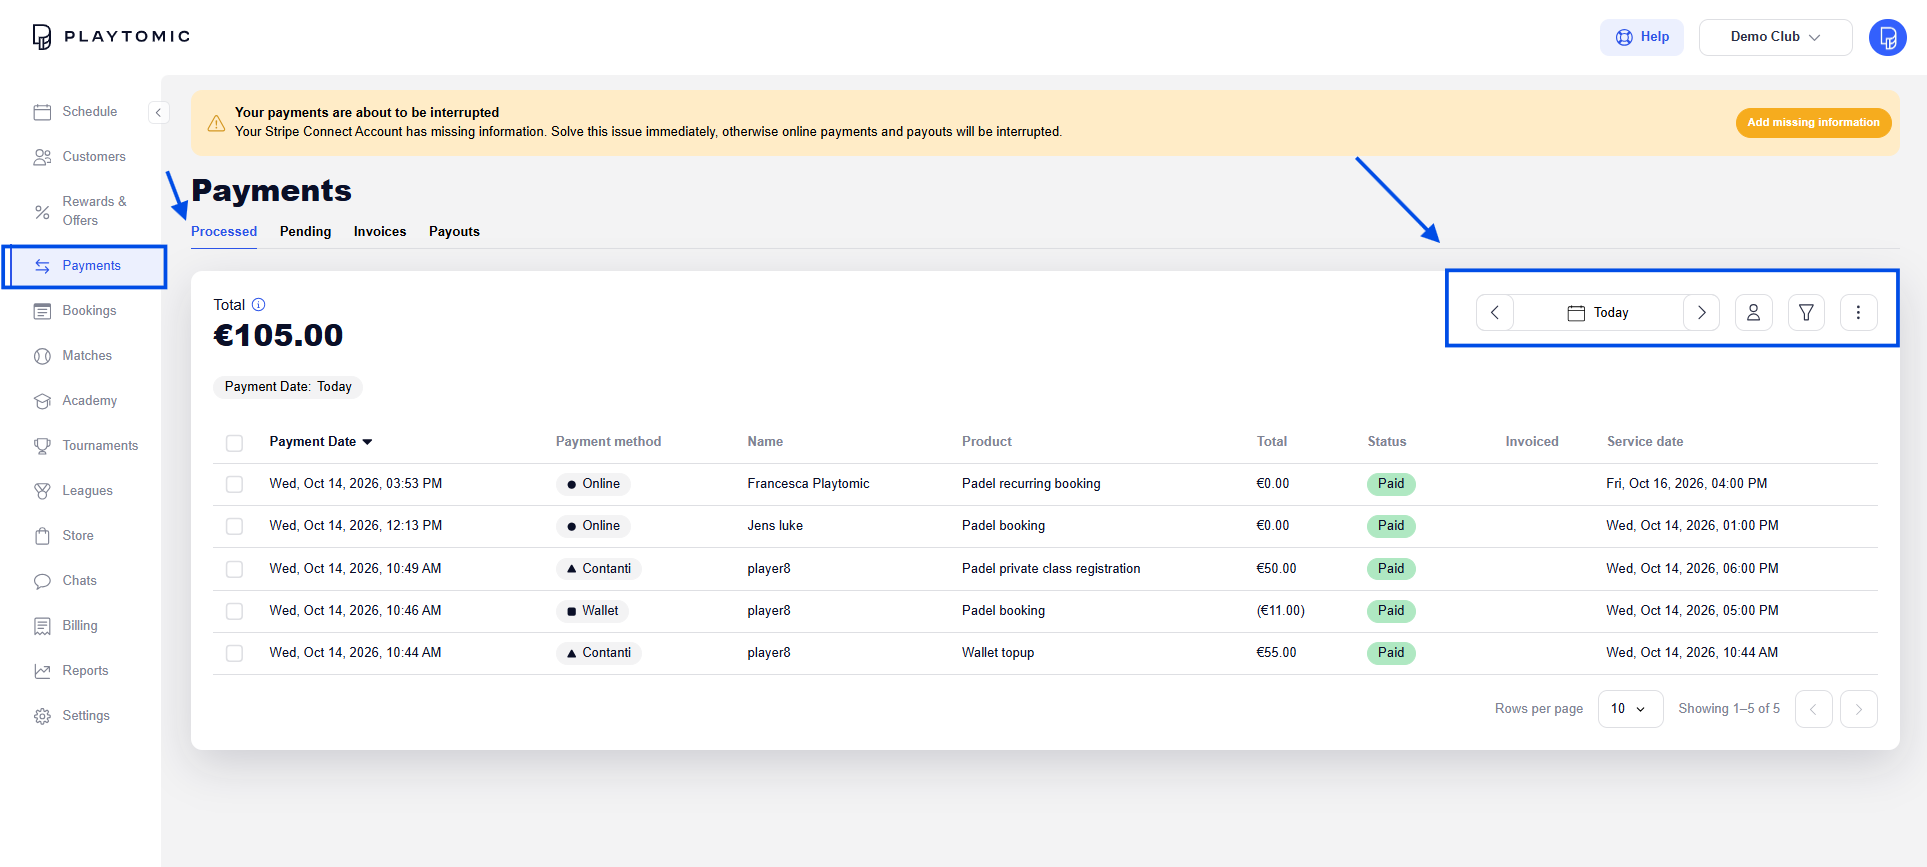The height and width of the screenshot is (867, 1927).
Task: Show info tooltip next to Total
Action: point(258,305)
